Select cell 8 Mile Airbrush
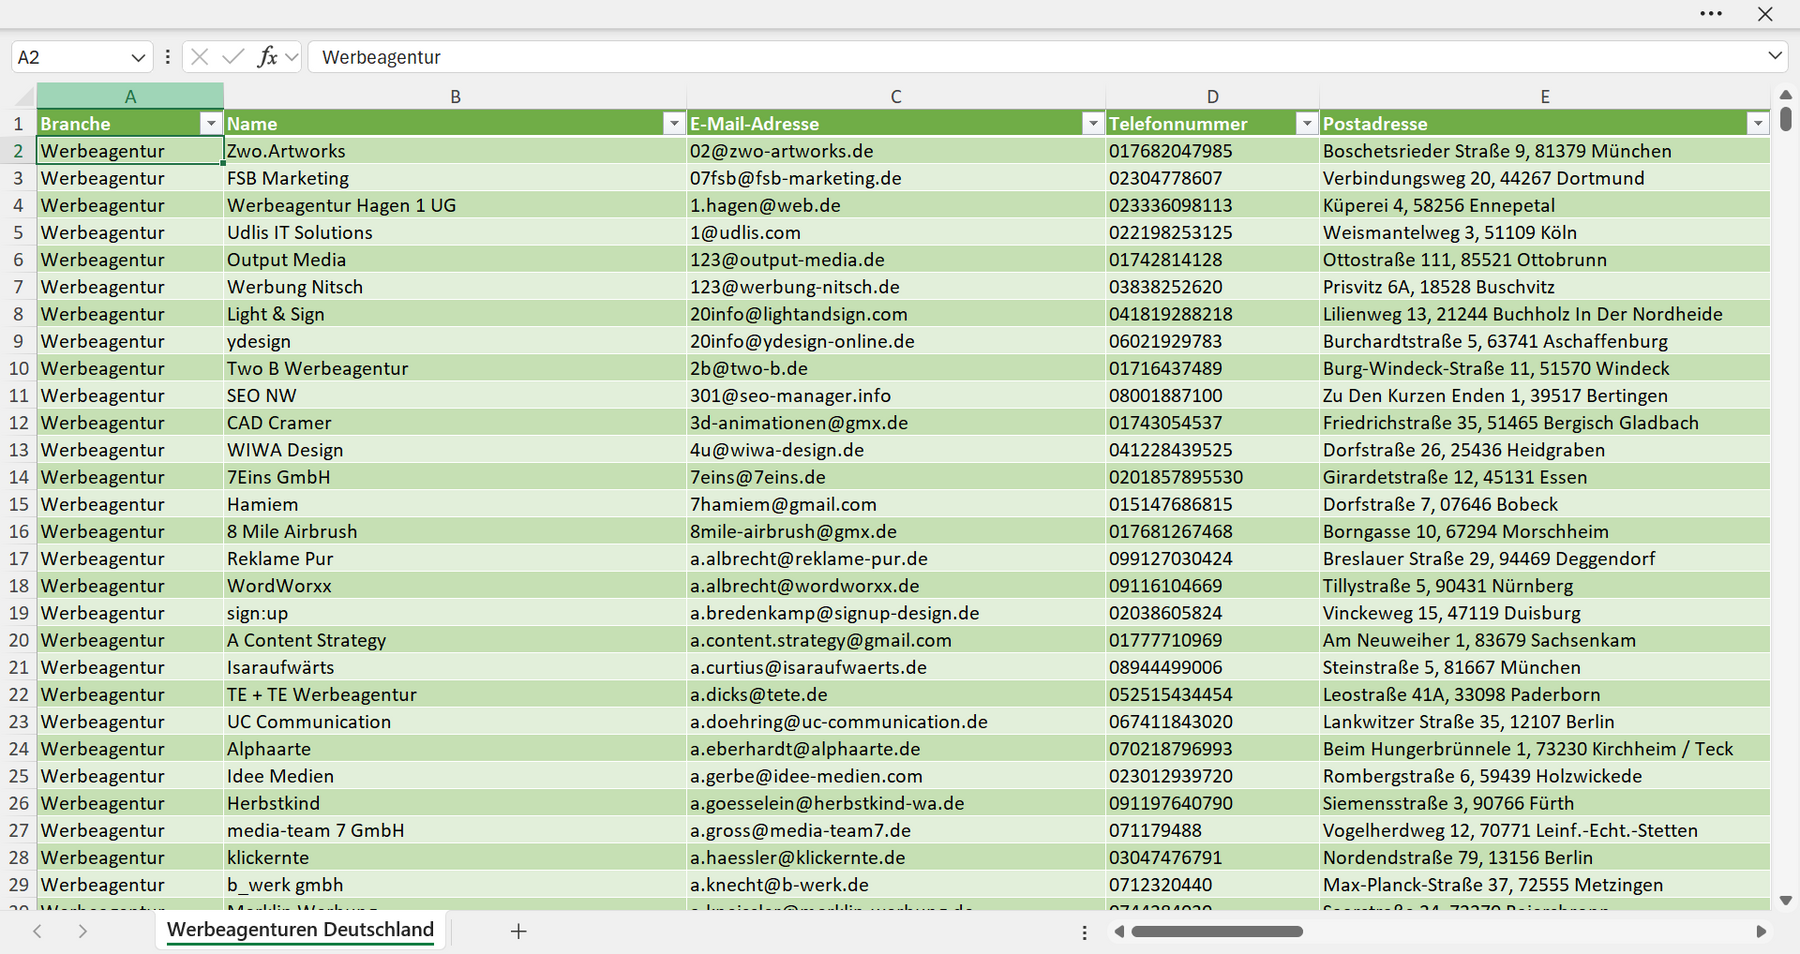This screenshot has height=954, width=1800. (x=455, y=531)
